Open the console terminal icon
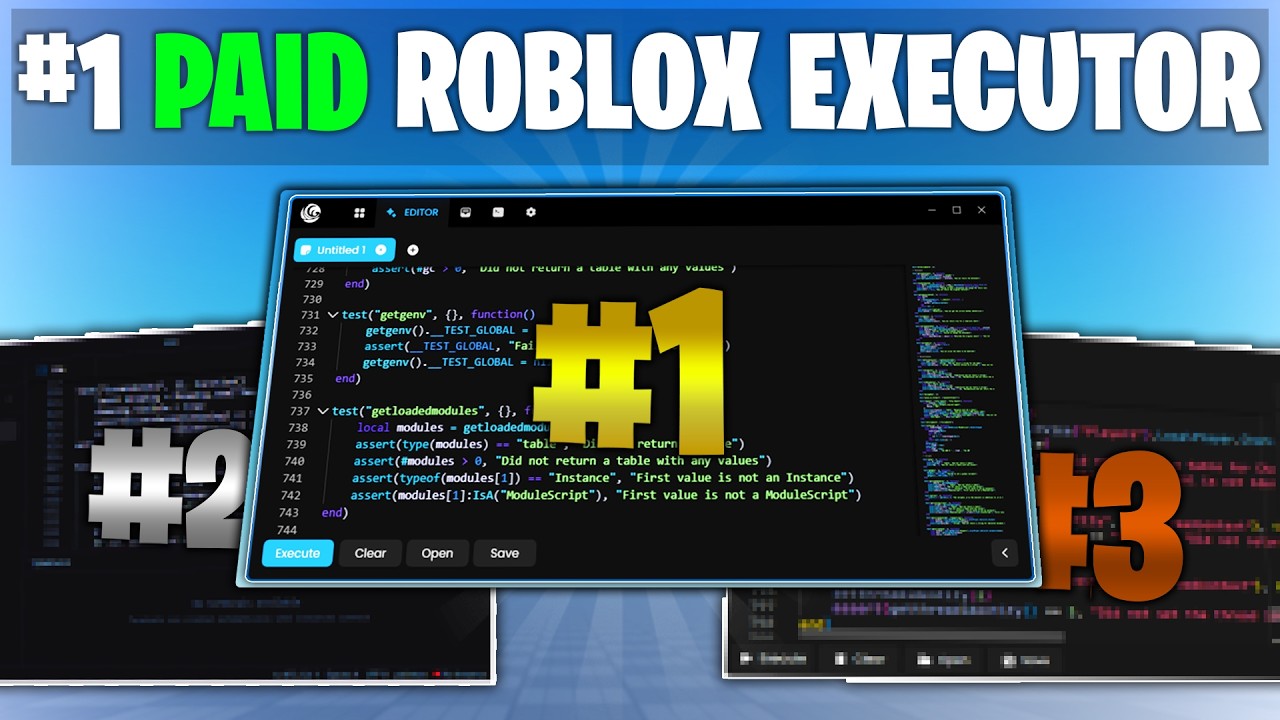This screenshot has width=1280, height=720. point(498,212)
